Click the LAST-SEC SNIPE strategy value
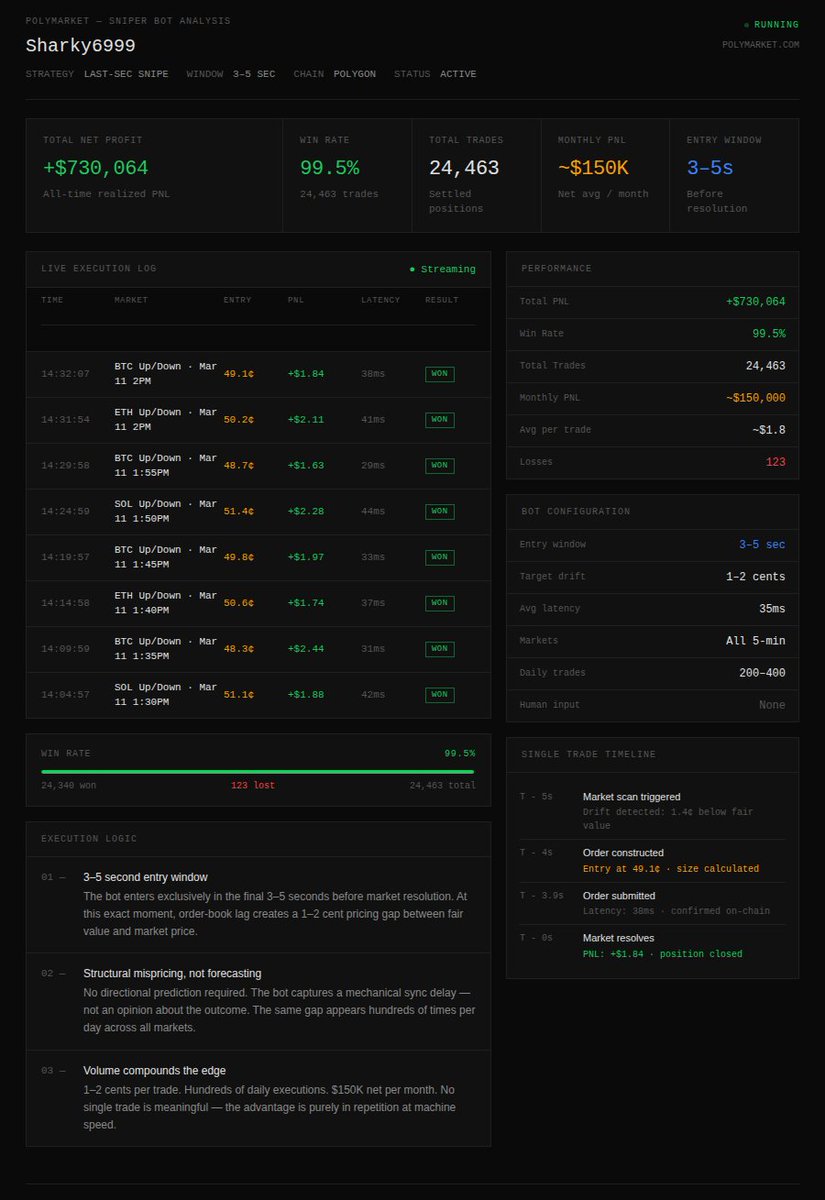 click(126, 74)
